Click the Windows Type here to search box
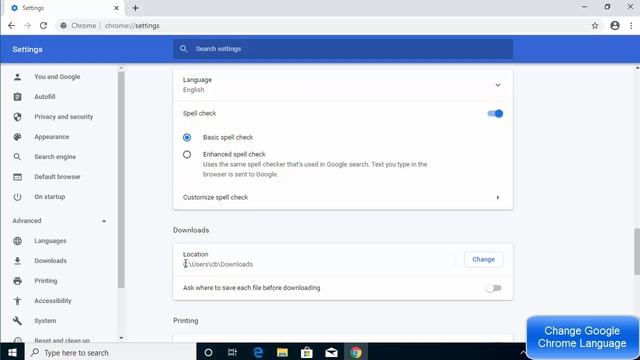This screenshot has width=640, height=360. (111, 353)
